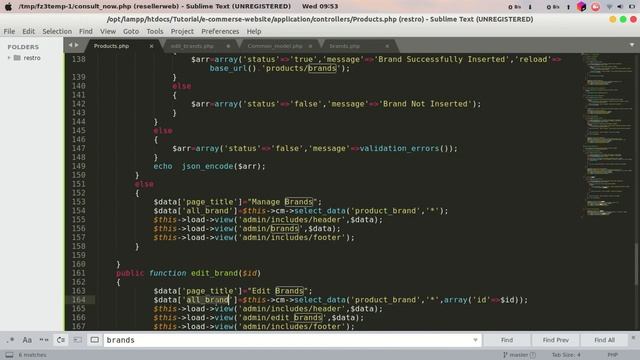Toggle case sensitive (Aa) search
This screenshot has width=640, height=360.
pos(27,340)
